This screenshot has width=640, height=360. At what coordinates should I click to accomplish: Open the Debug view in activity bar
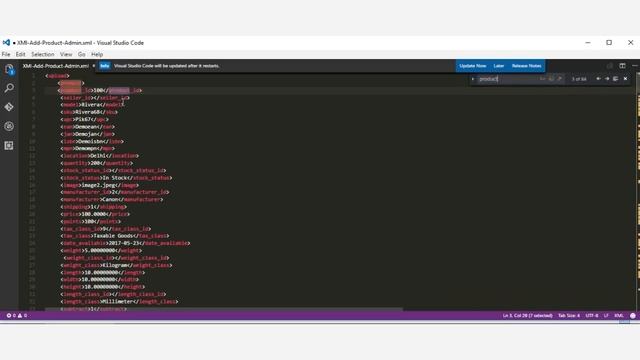coord(9,126)
